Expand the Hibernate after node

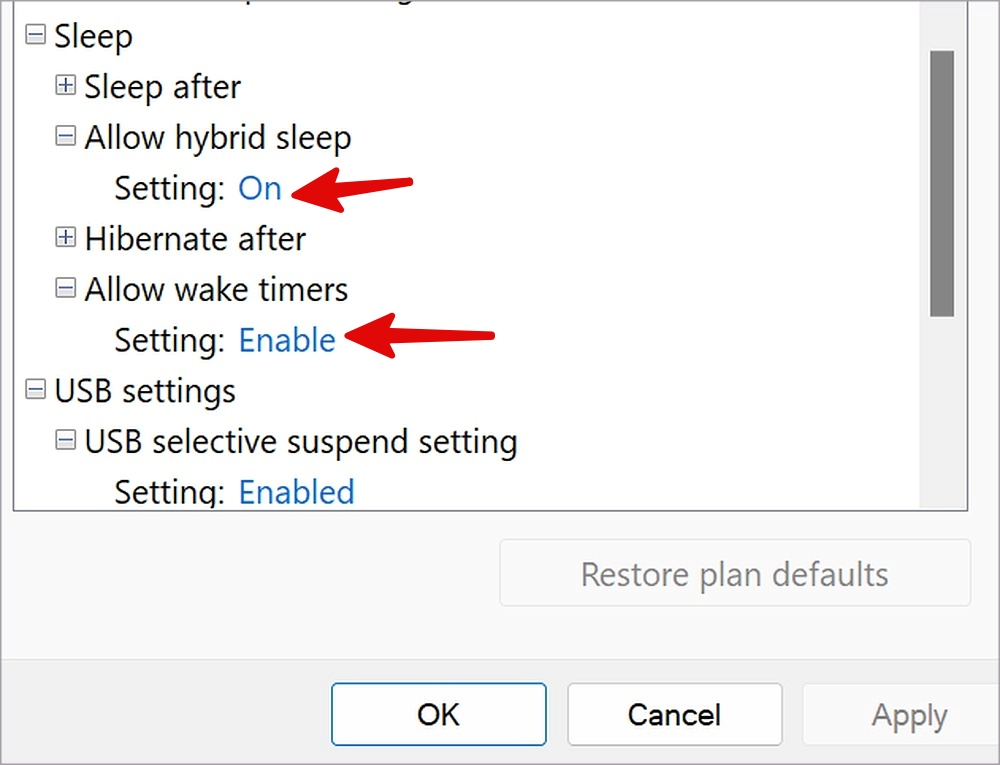tap(65, 237)
